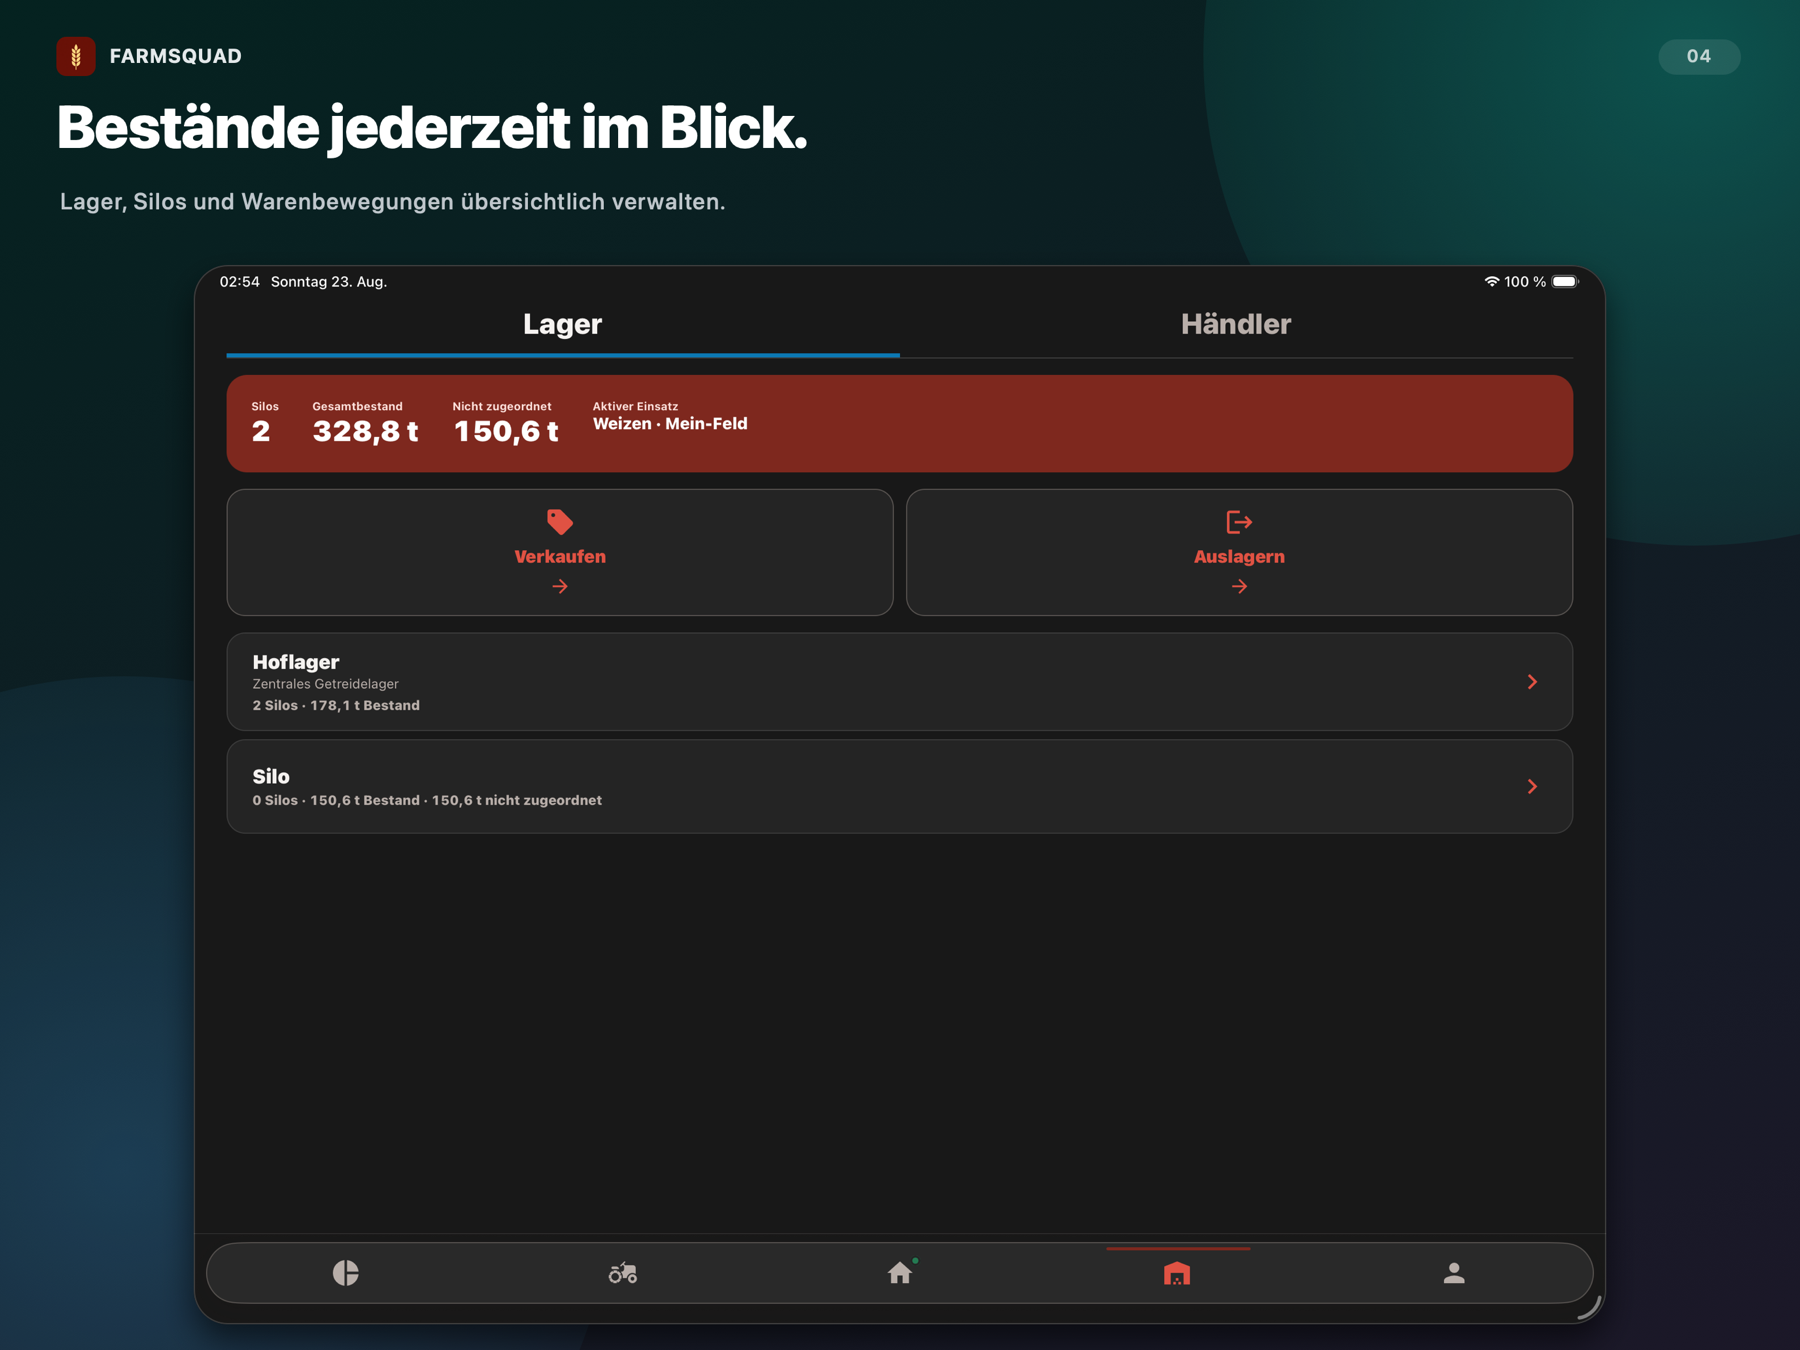The image size is (1800, 1350).
Task: Select the barn storage tab icon
Action: click(x=1177, y=1273)
